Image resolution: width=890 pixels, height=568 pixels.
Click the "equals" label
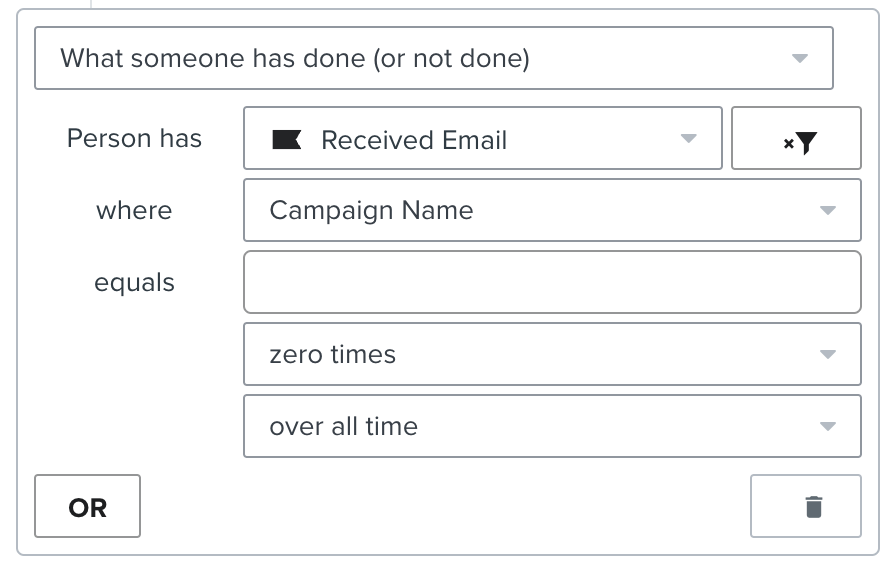click(134, 283)
